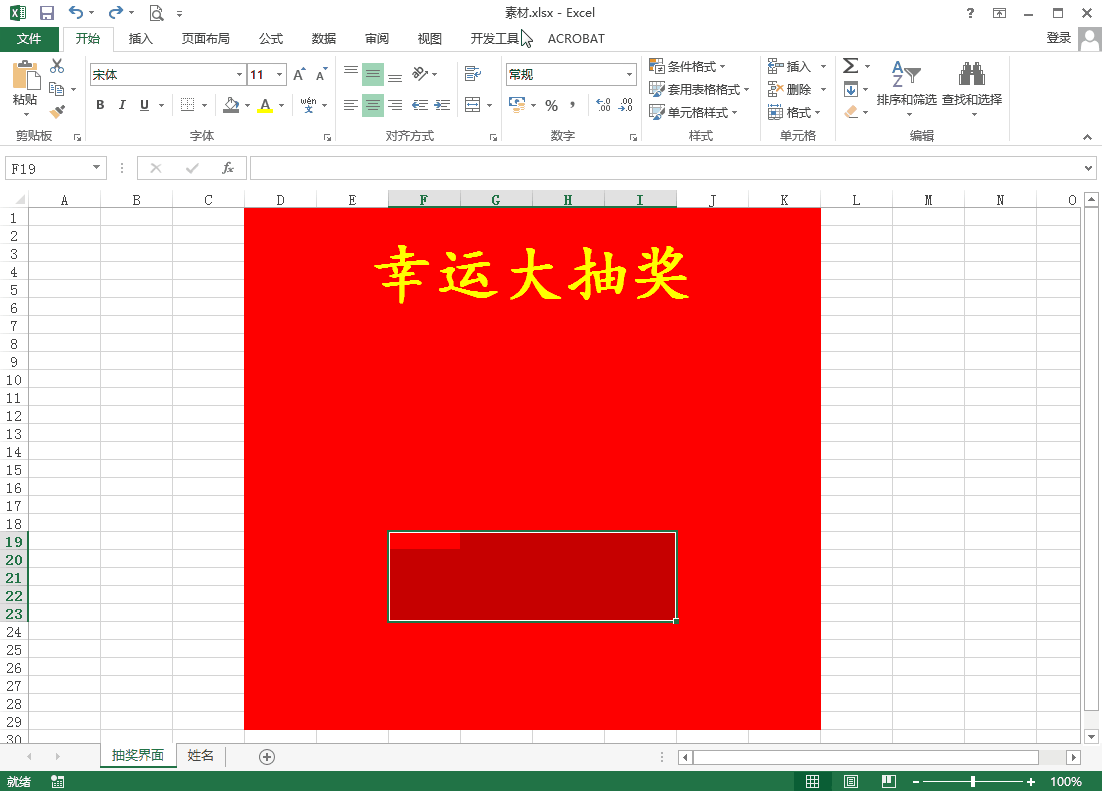Toggle align text right

point(396,105)
